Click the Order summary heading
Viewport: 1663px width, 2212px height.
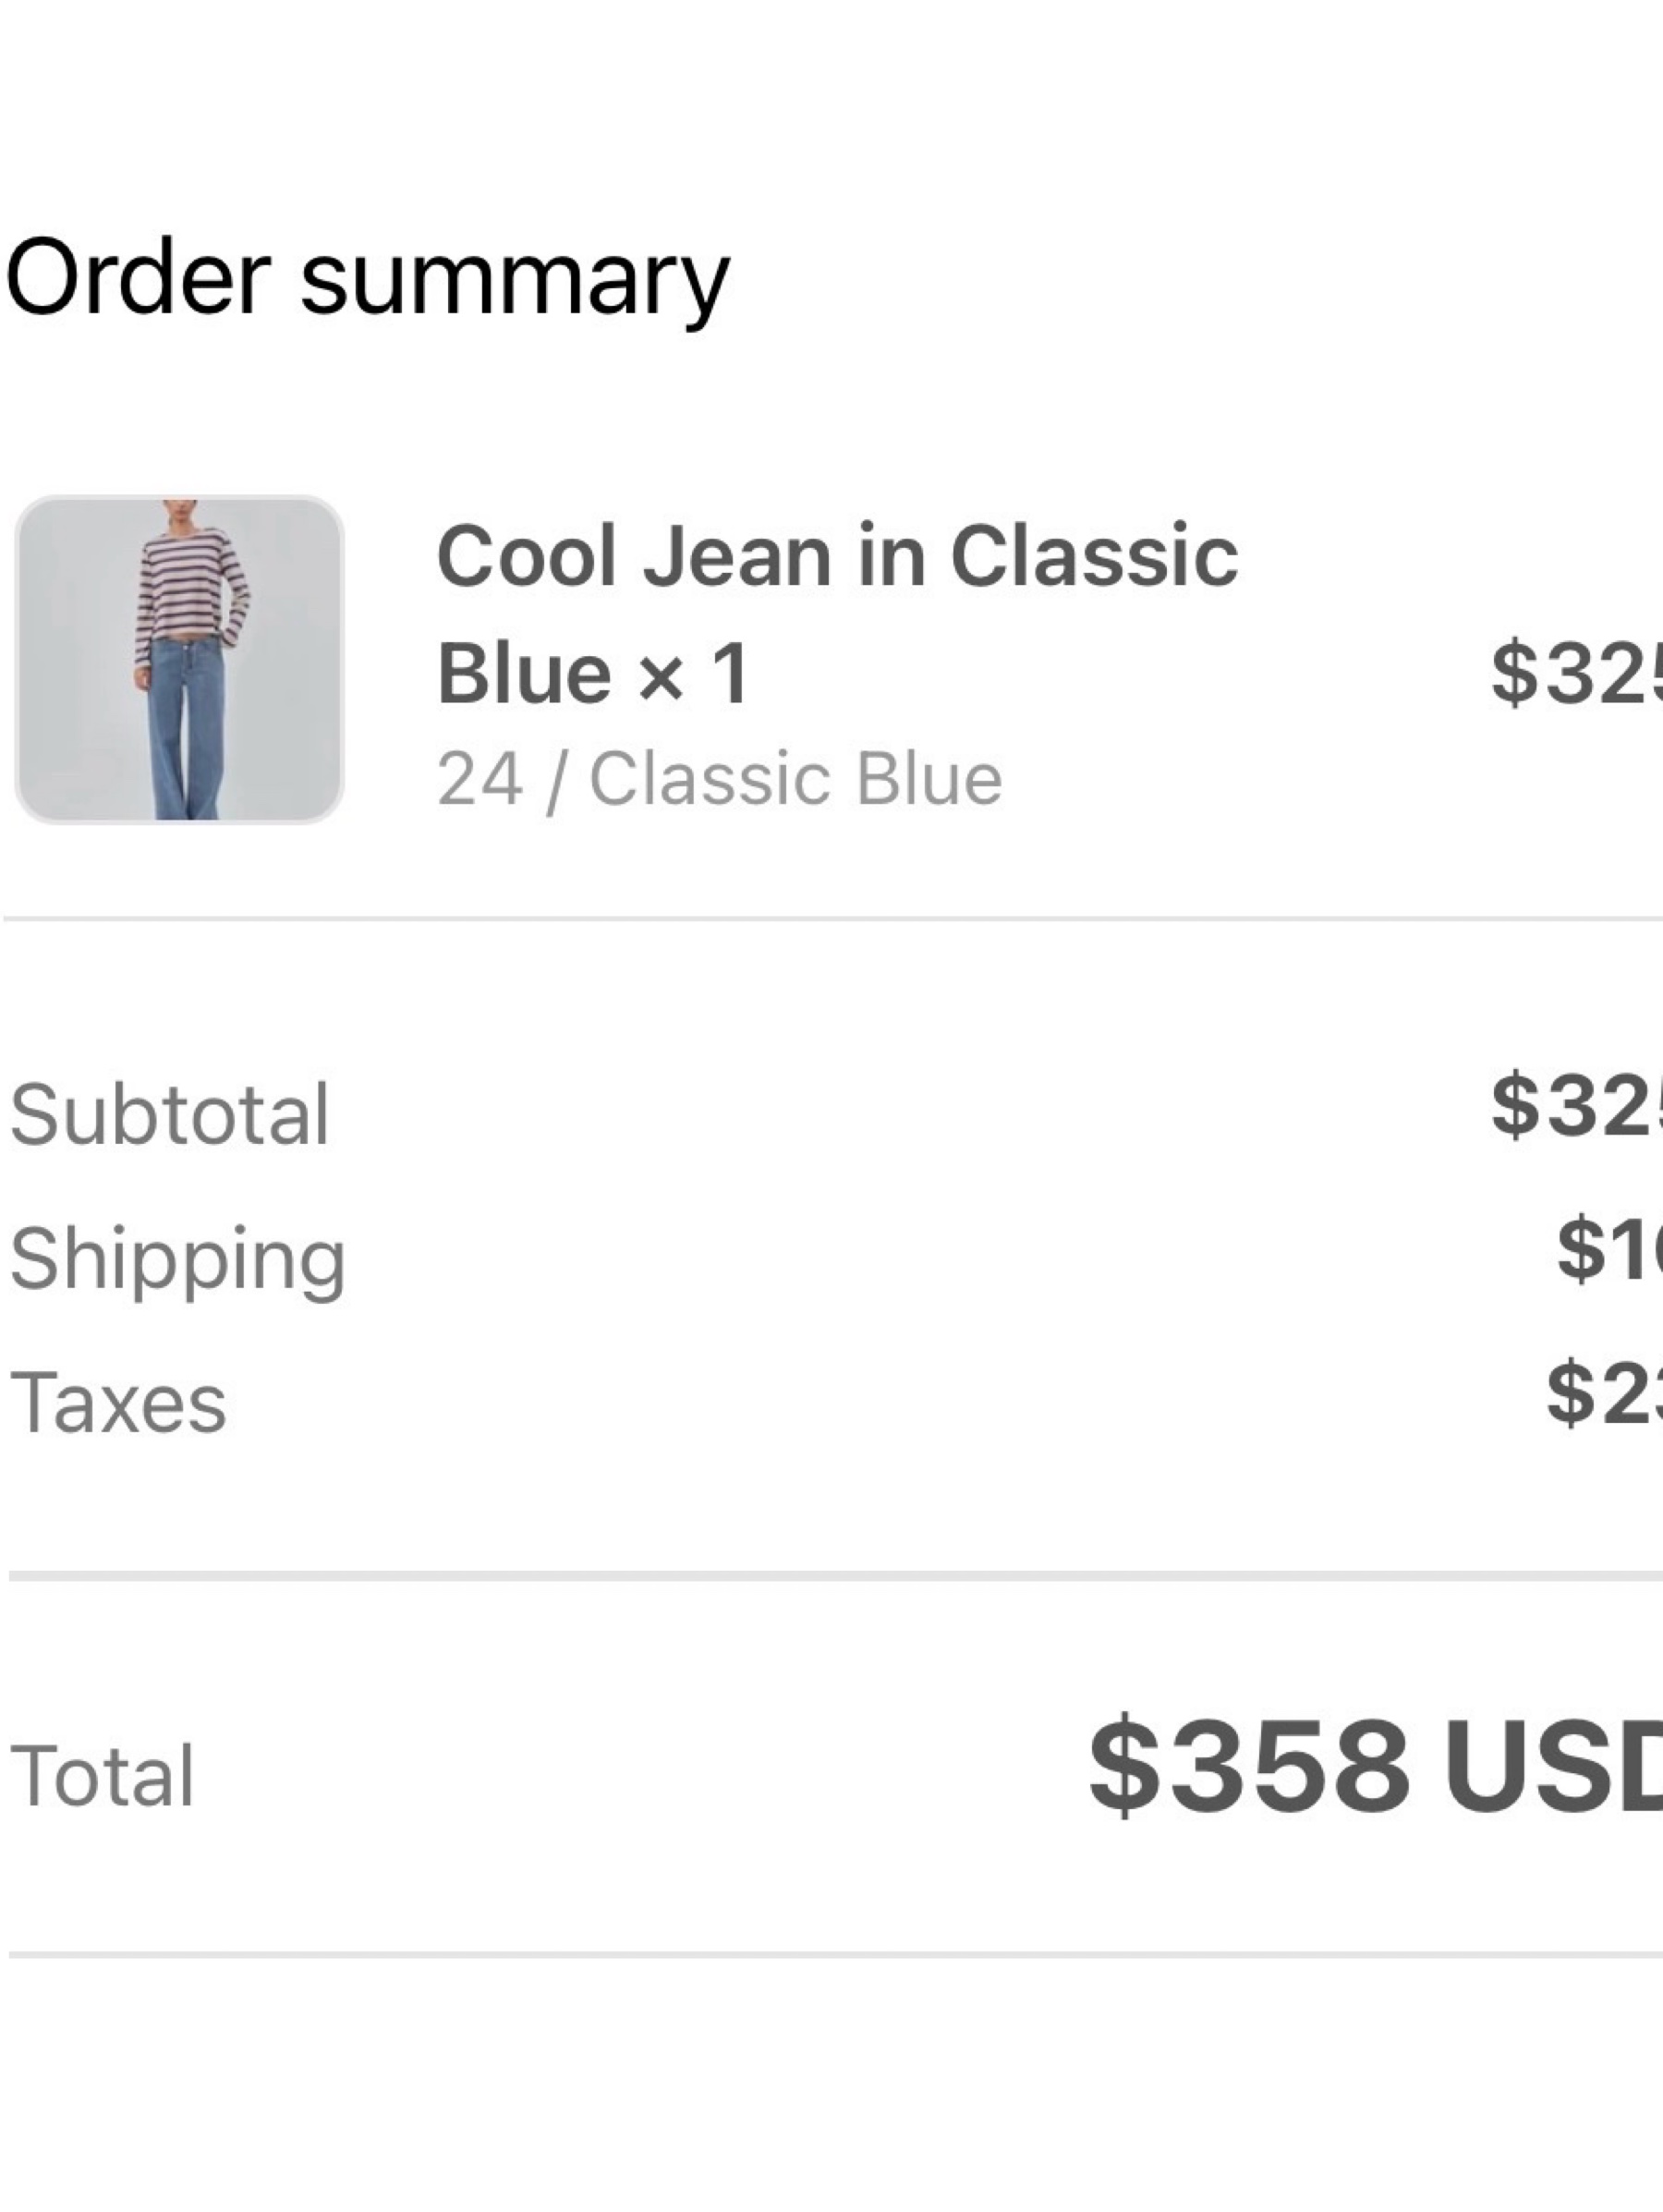point(368,277)
